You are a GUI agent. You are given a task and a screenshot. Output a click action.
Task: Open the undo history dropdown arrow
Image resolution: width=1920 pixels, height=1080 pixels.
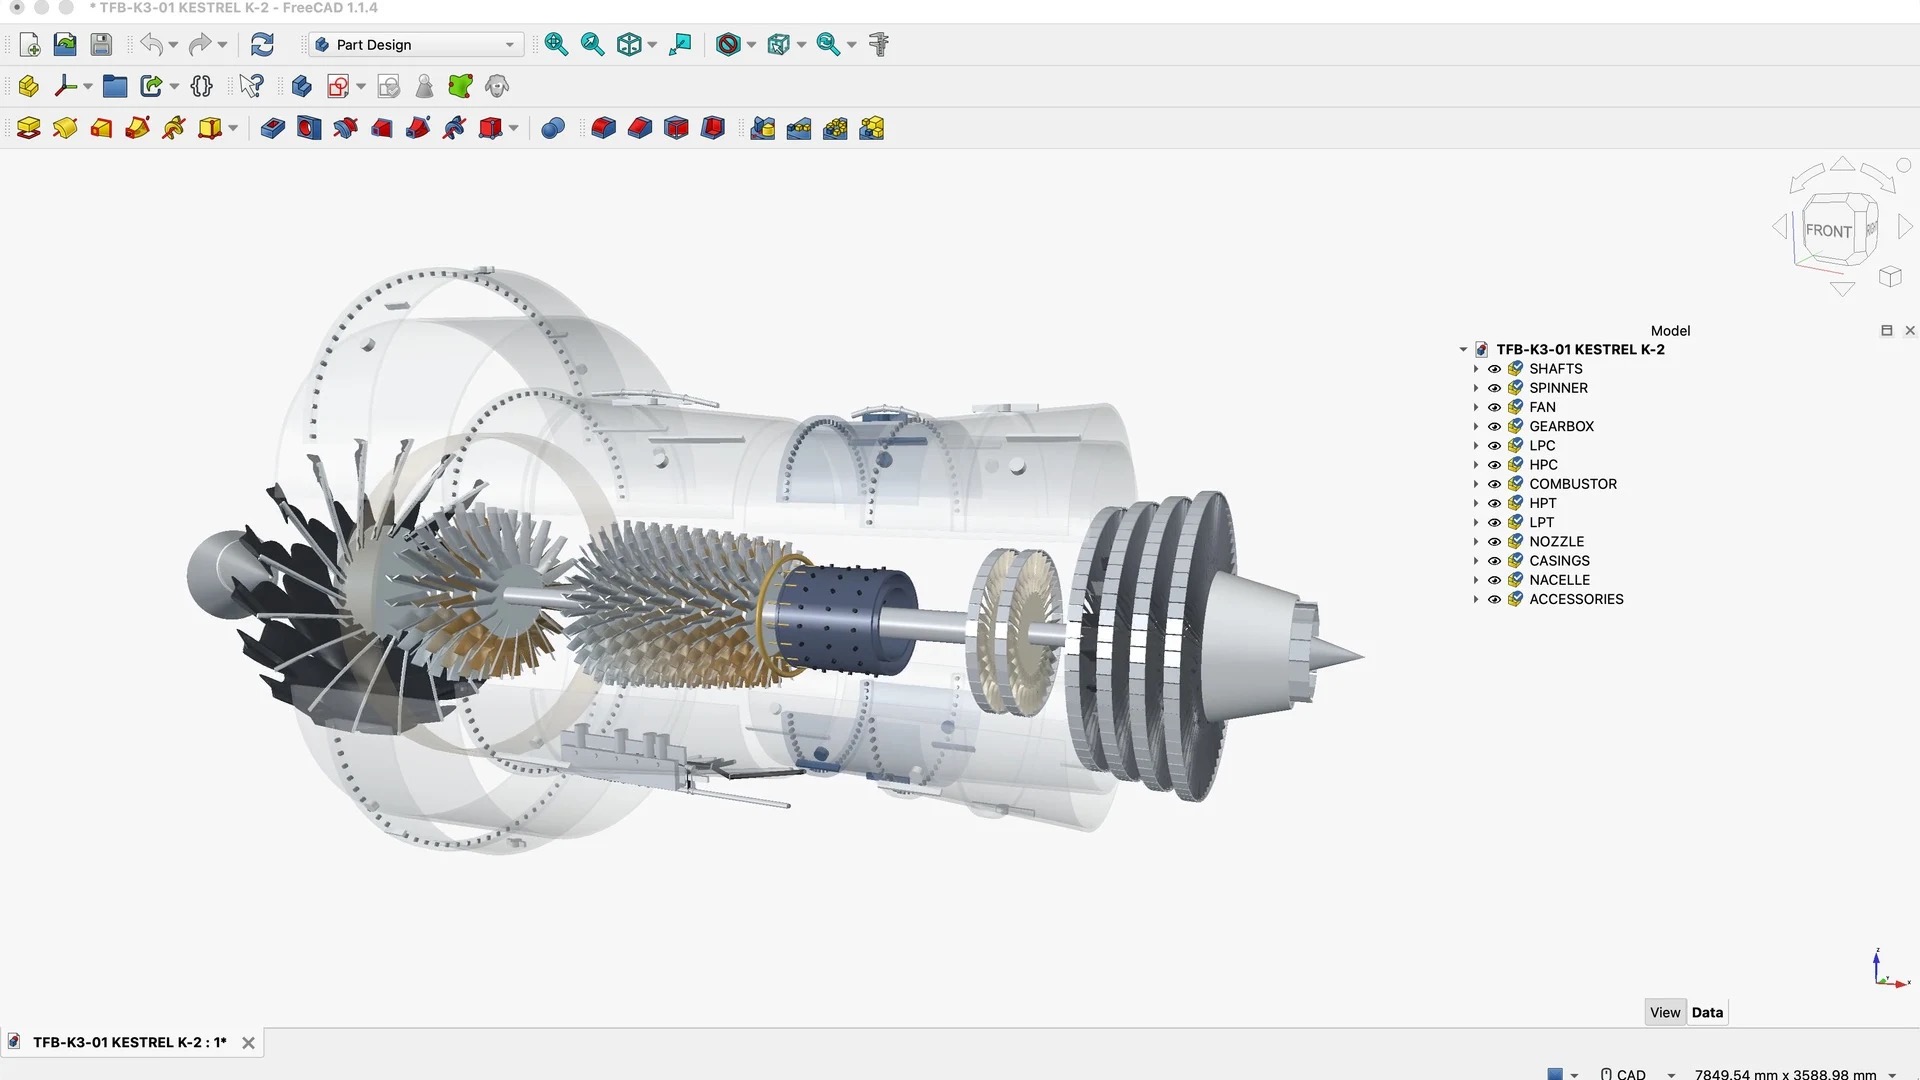pos(173,45)
